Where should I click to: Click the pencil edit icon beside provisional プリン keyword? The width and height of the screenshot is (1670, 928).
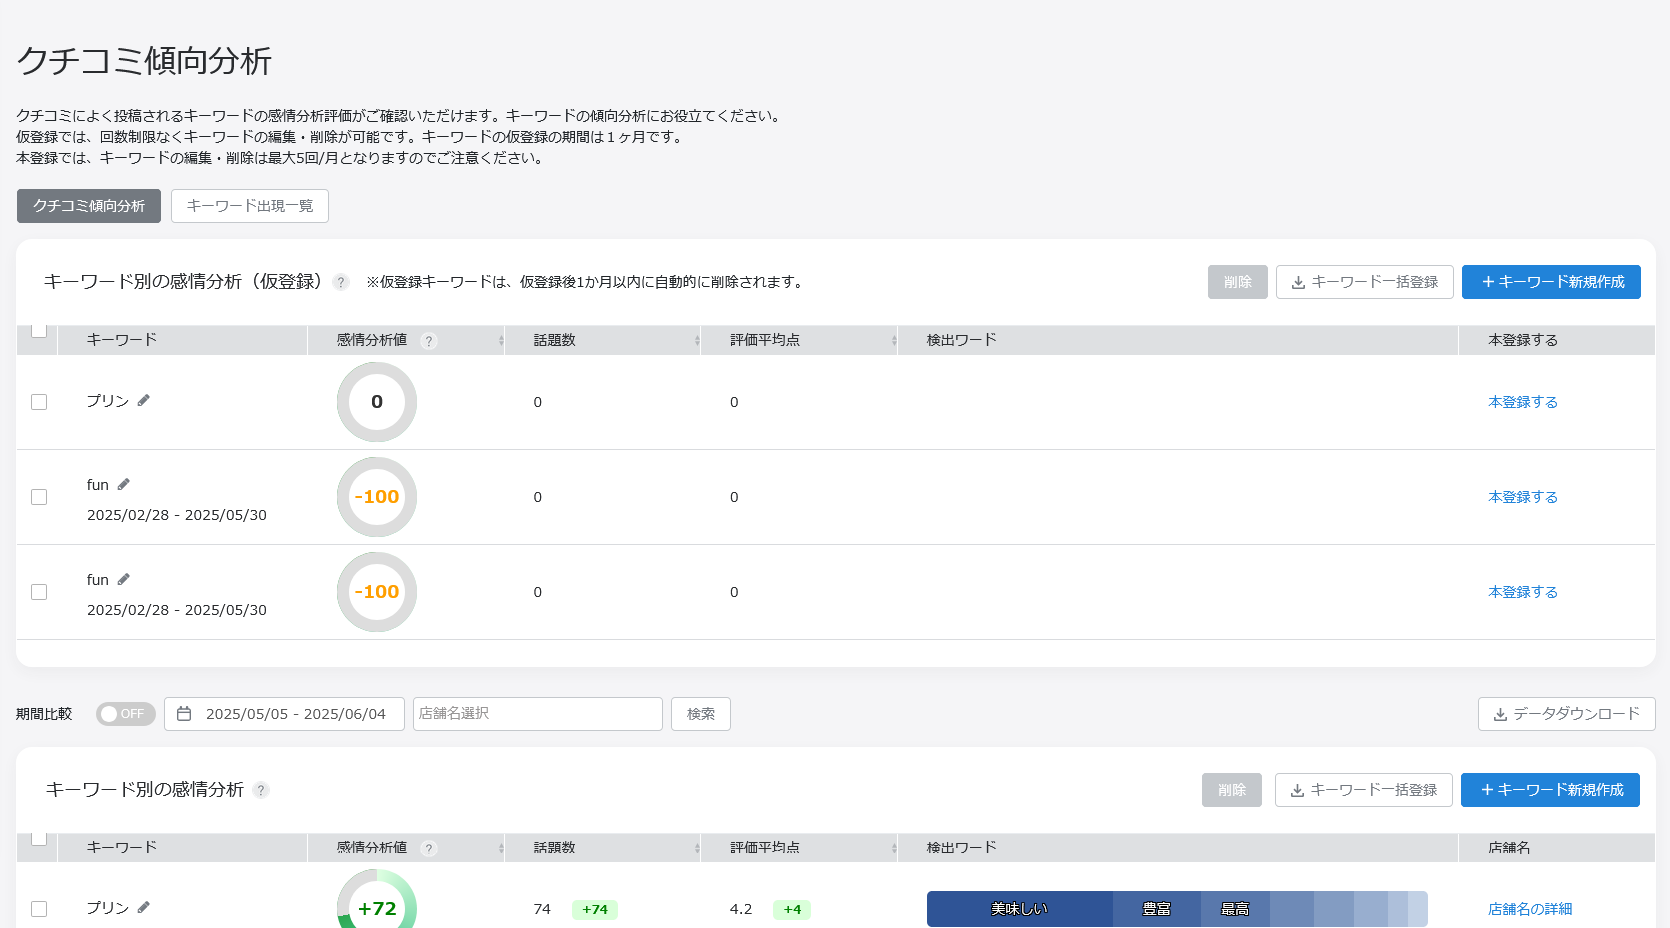tap(144, 400)
